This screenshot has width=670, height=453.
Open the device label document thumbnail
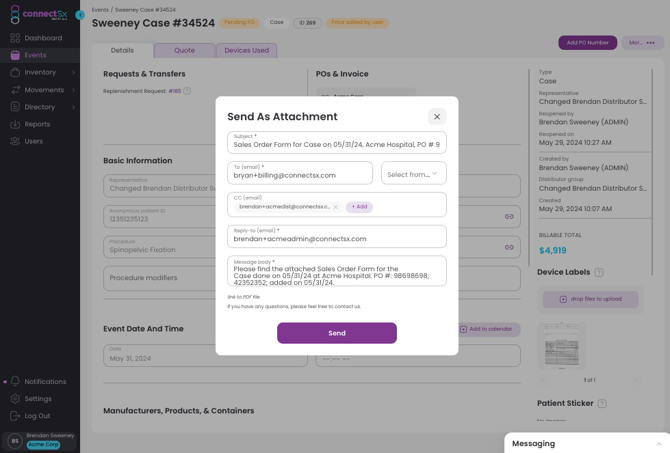pyautogui.click(x=562, y=345)
